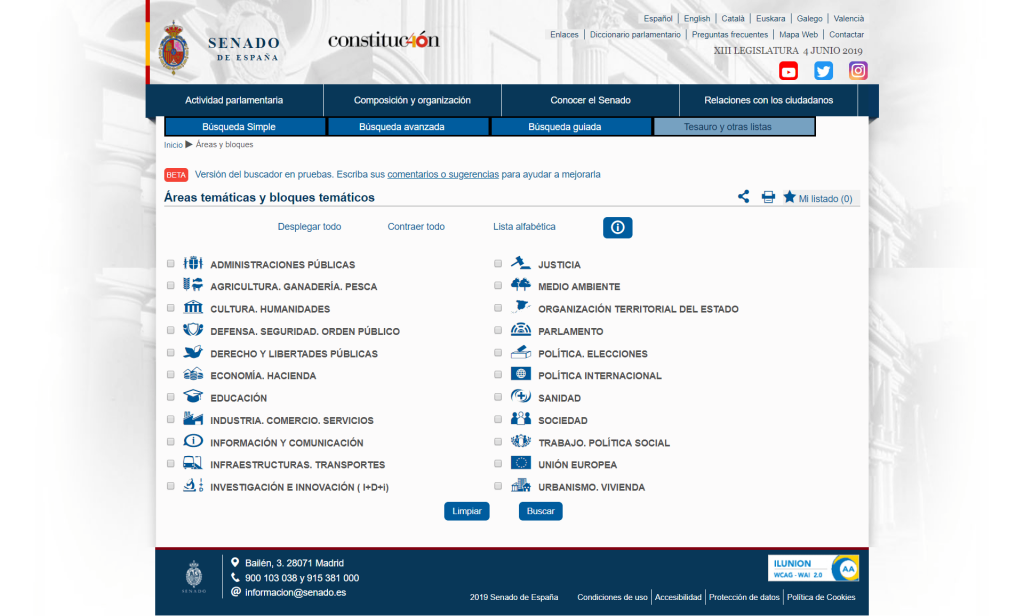1024x616 pixels.
Task: Check the Administraciones Públicas checkbox
Action: (170, 265)
